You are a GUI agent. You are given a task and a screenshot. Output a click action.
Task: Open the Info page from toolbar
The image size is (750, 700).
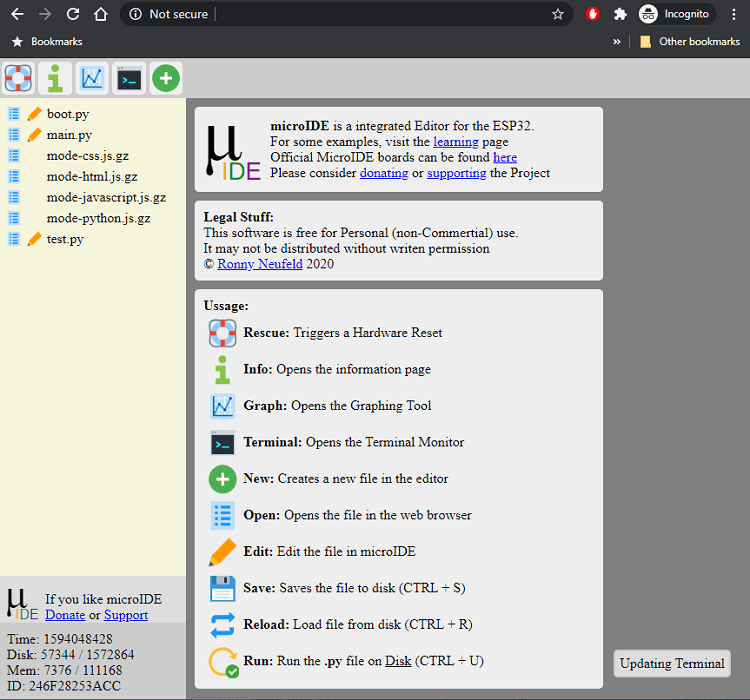pyautogui.click(x=56, y=77)
